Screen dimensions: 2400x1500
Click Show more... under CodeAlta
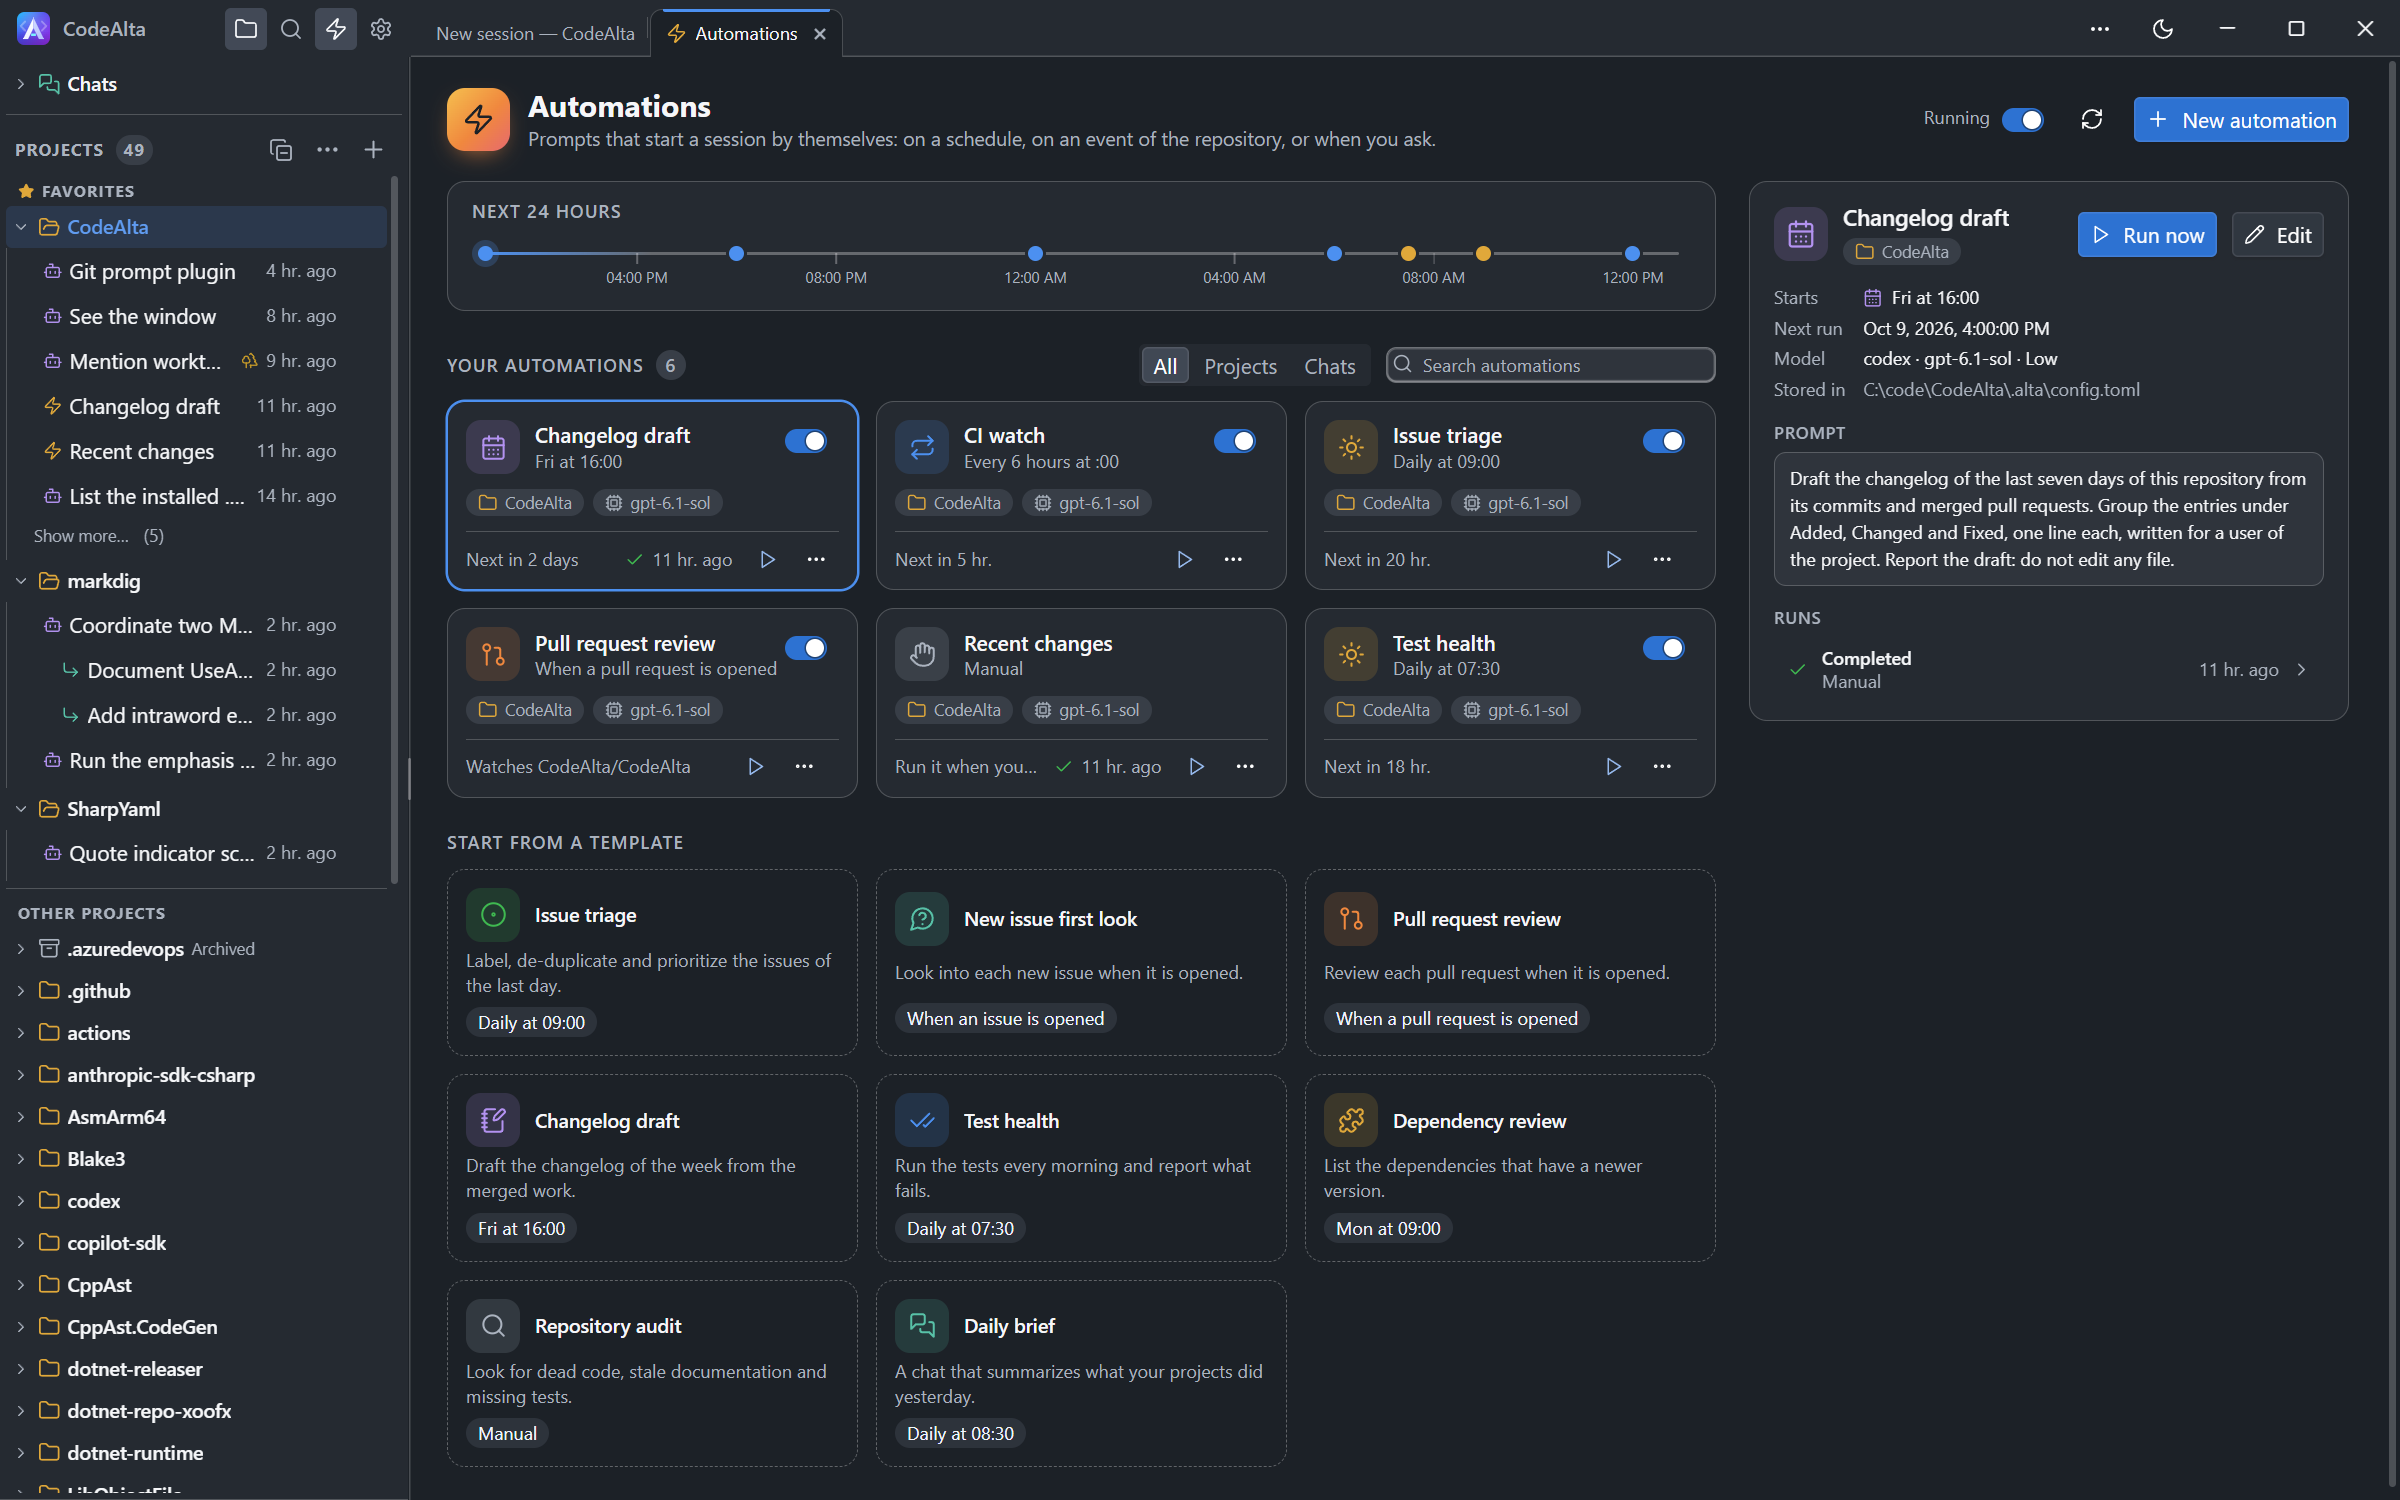coord(81,536)
